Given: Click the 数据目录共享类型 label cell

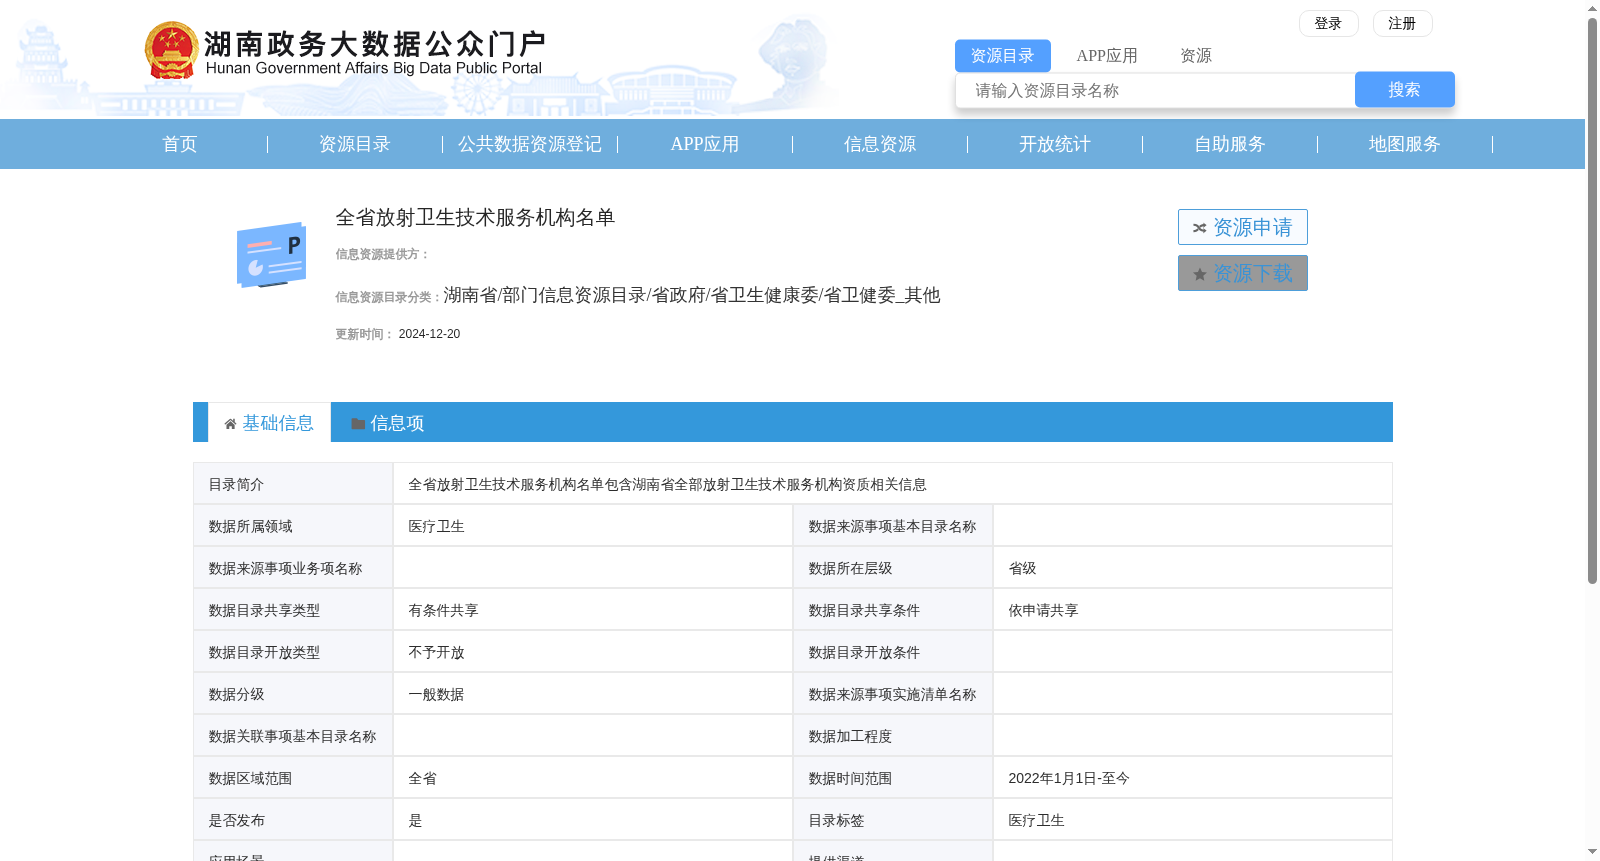Looking at the screenshot, I should click(x=293, y=610).
